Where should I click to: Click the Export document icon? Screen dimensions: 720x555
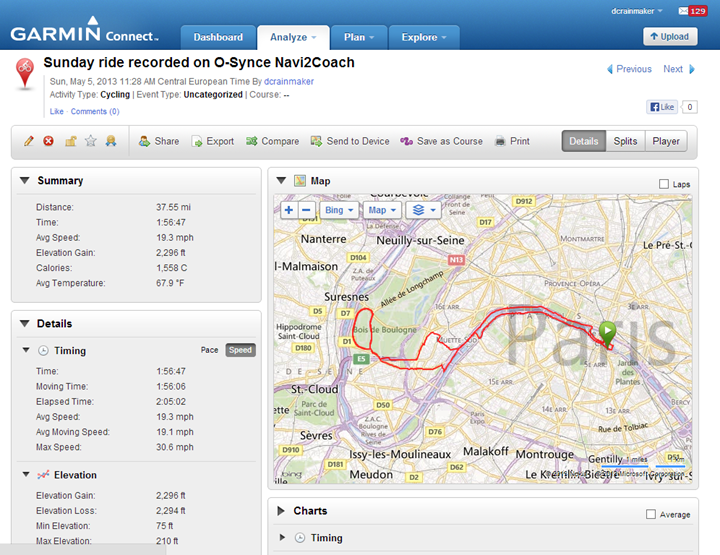pos(197,141)
